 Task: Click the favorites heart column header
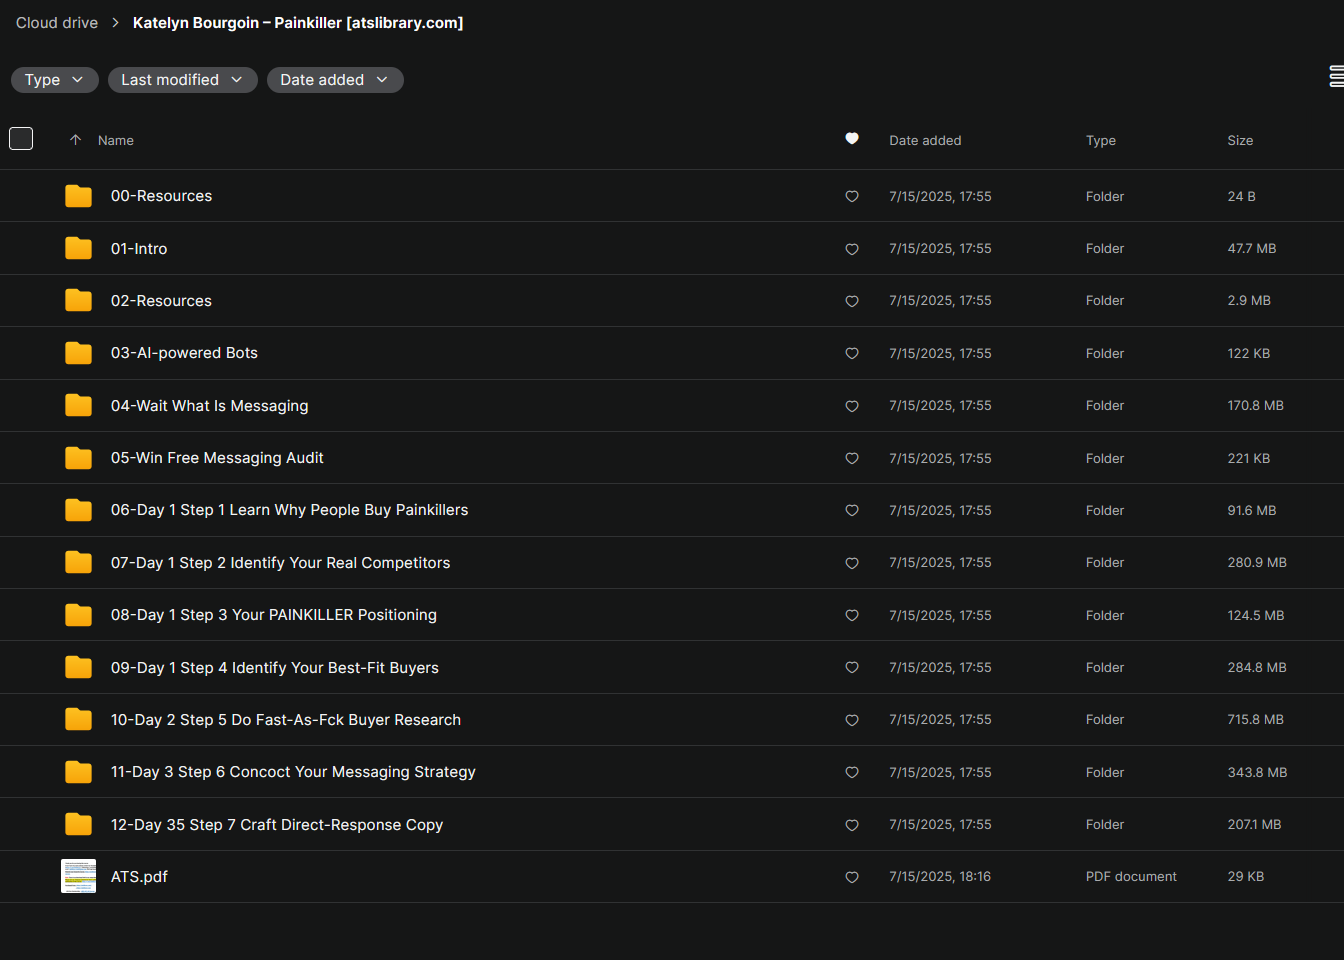pyautogui.click(x=852, y=139)
